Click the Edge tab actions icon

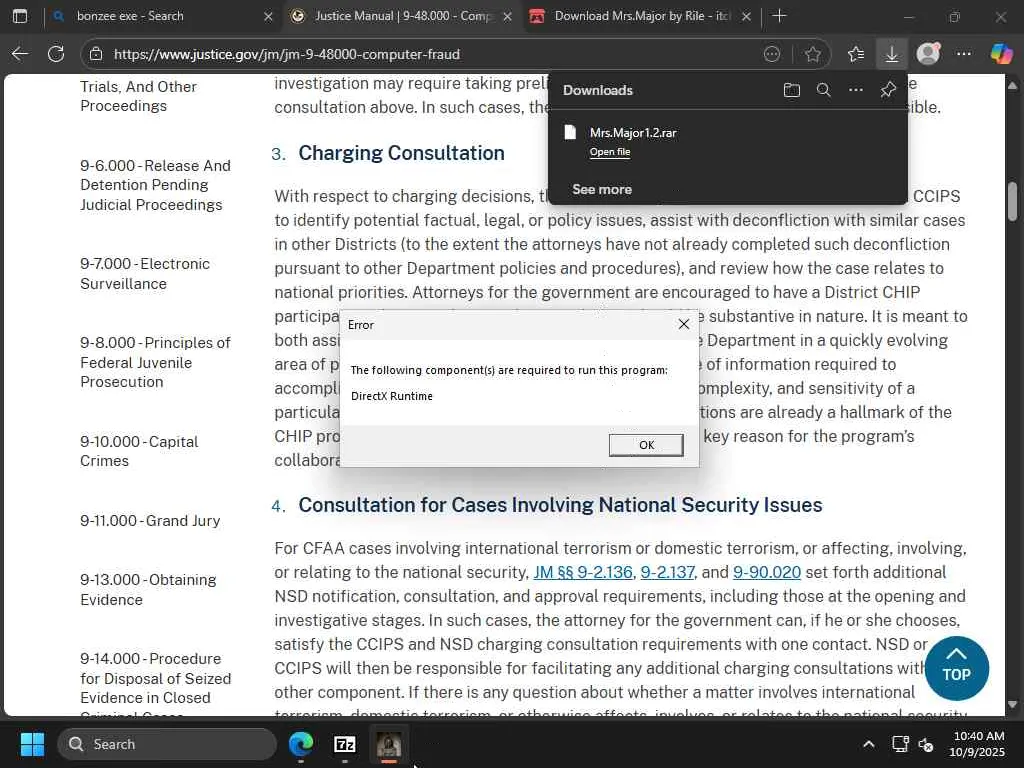tap(20, 16)
